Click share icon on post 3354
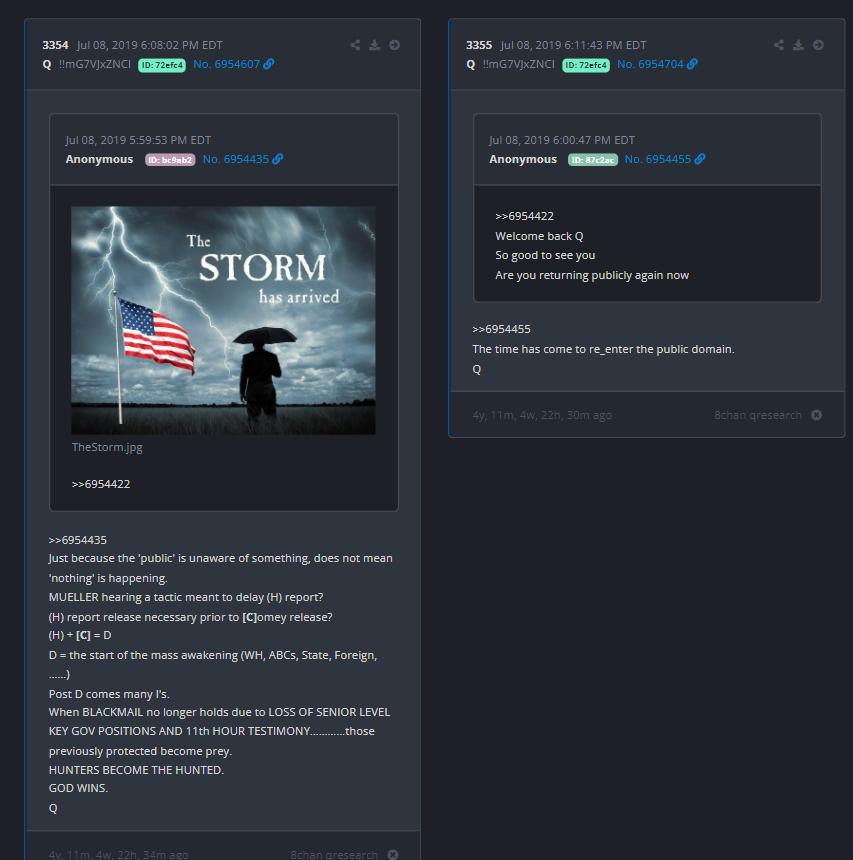This screenshot has height=860, width=853. [x=355, y=45]
